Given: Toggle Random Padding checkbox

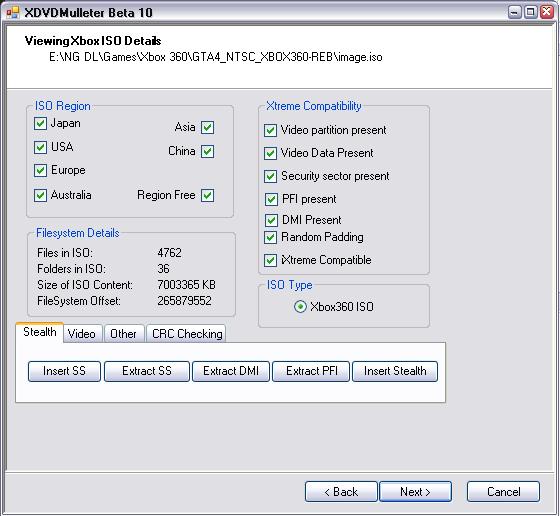Looking at the screenshot, I should point(270,237).
